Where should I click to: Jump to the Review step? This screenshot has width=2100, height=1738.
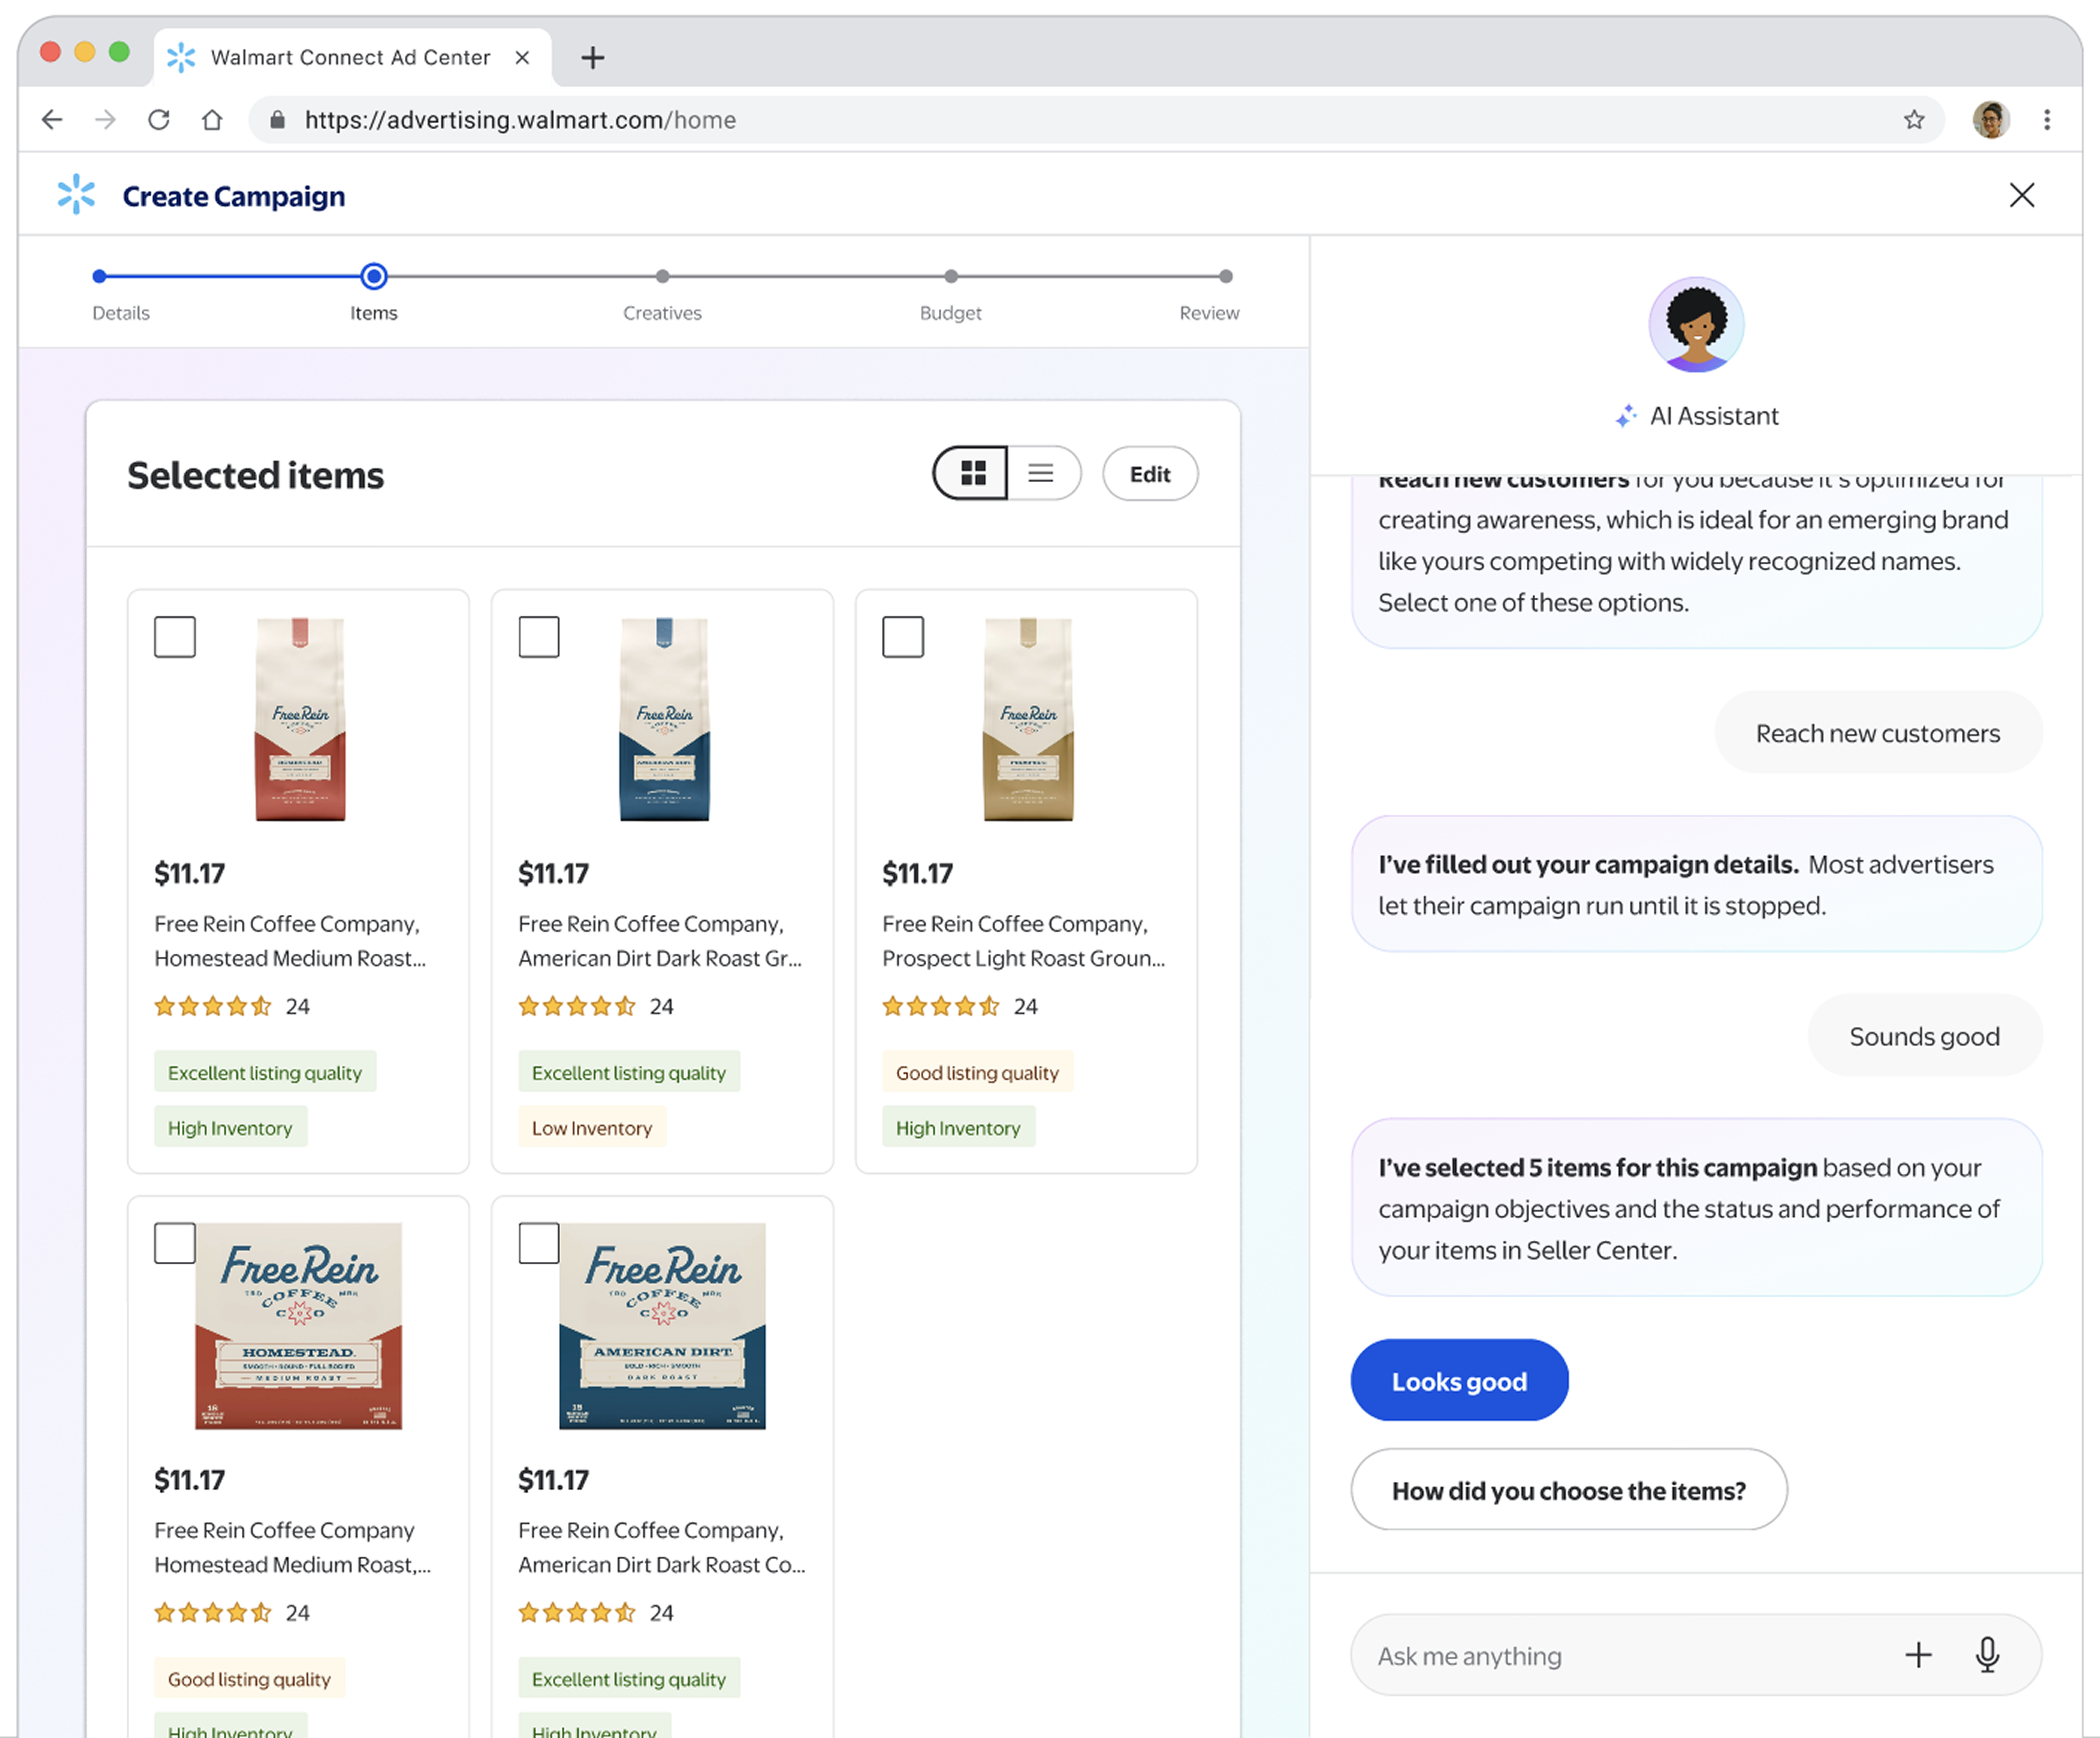pos(1209,313)
